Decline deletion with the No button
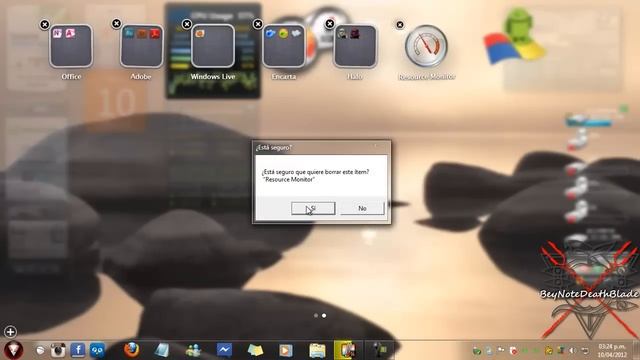Image resolution: width=640 pixels, height=360 pixels. pos(362,208)
